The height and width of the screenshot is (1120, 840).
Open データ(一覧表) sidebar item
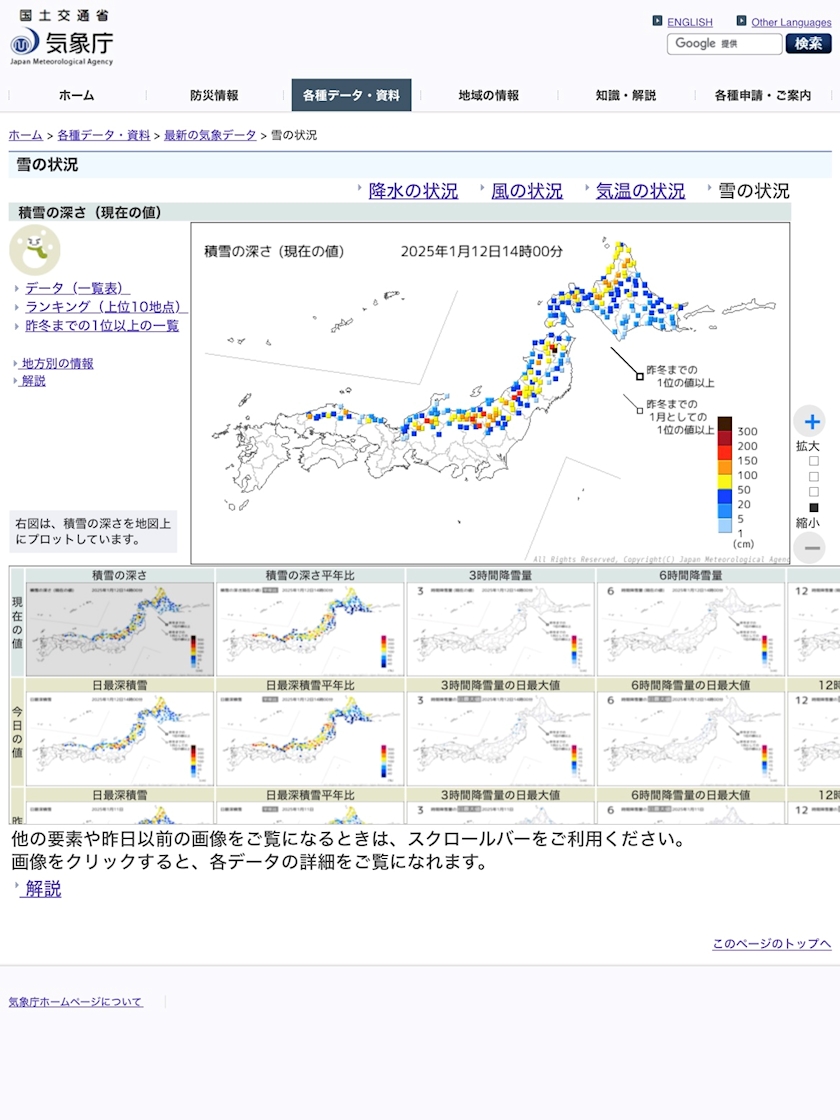pyautogui.click(x=77, y=288)
